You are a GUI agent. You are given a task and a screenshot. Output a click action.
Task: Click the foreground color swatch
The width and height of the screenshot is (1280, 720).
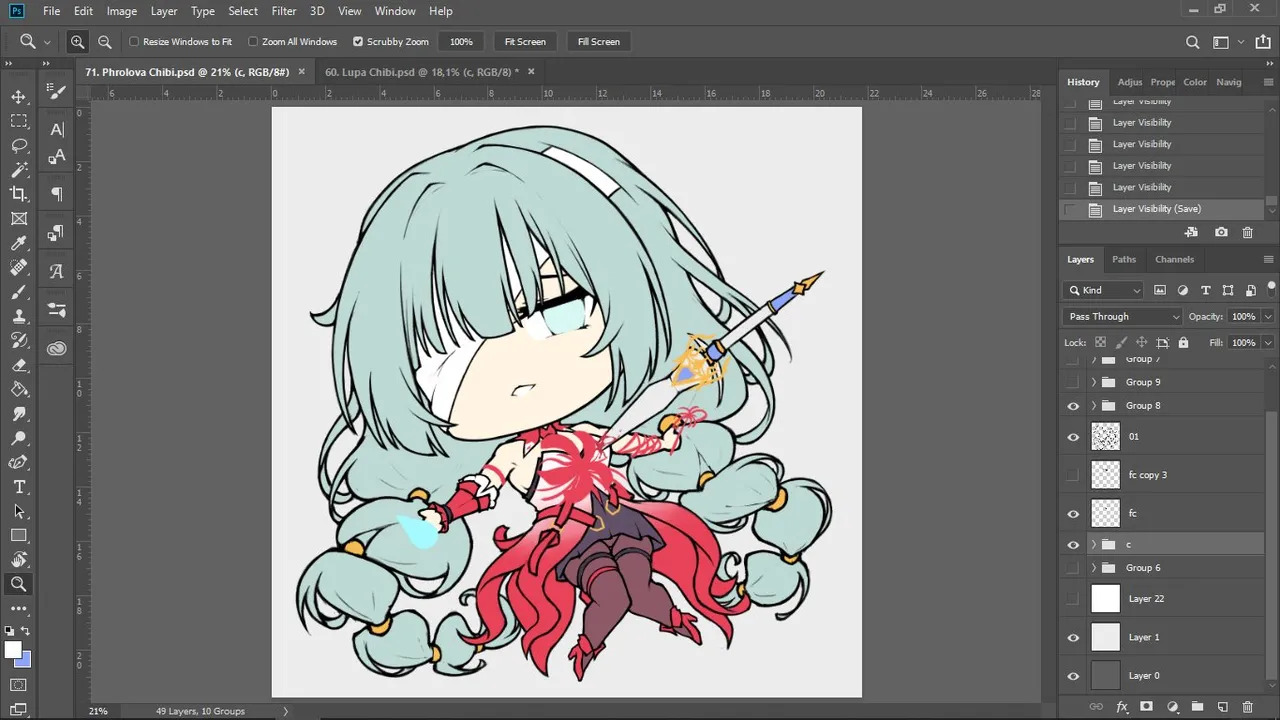(12, 651)
